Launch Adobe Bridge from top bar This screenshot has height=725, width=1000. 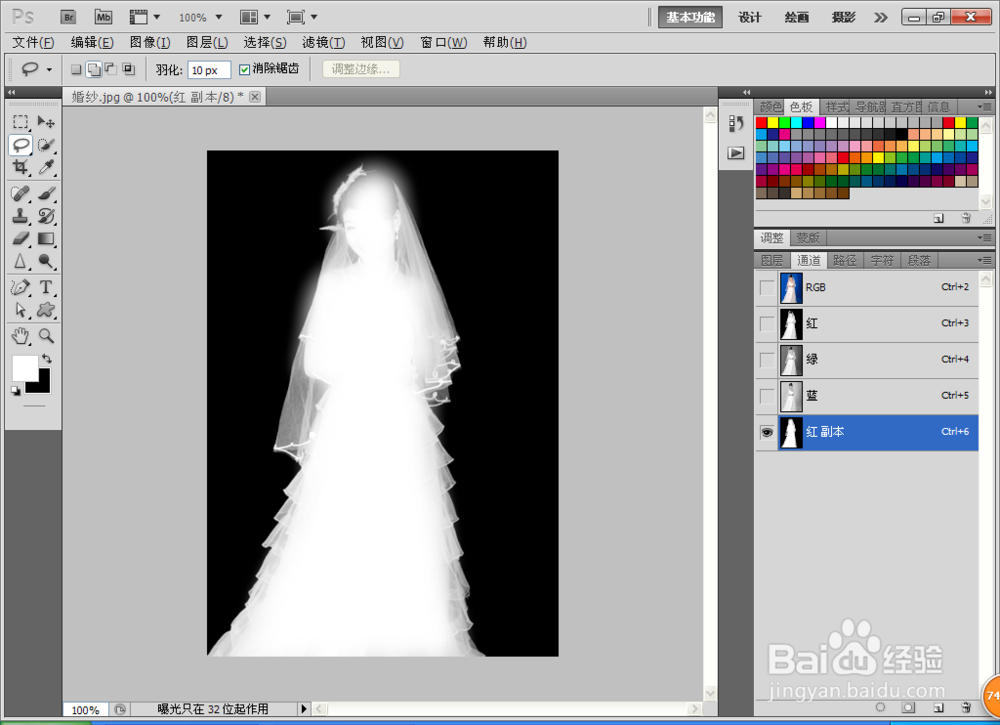click(x=68, y=17)
